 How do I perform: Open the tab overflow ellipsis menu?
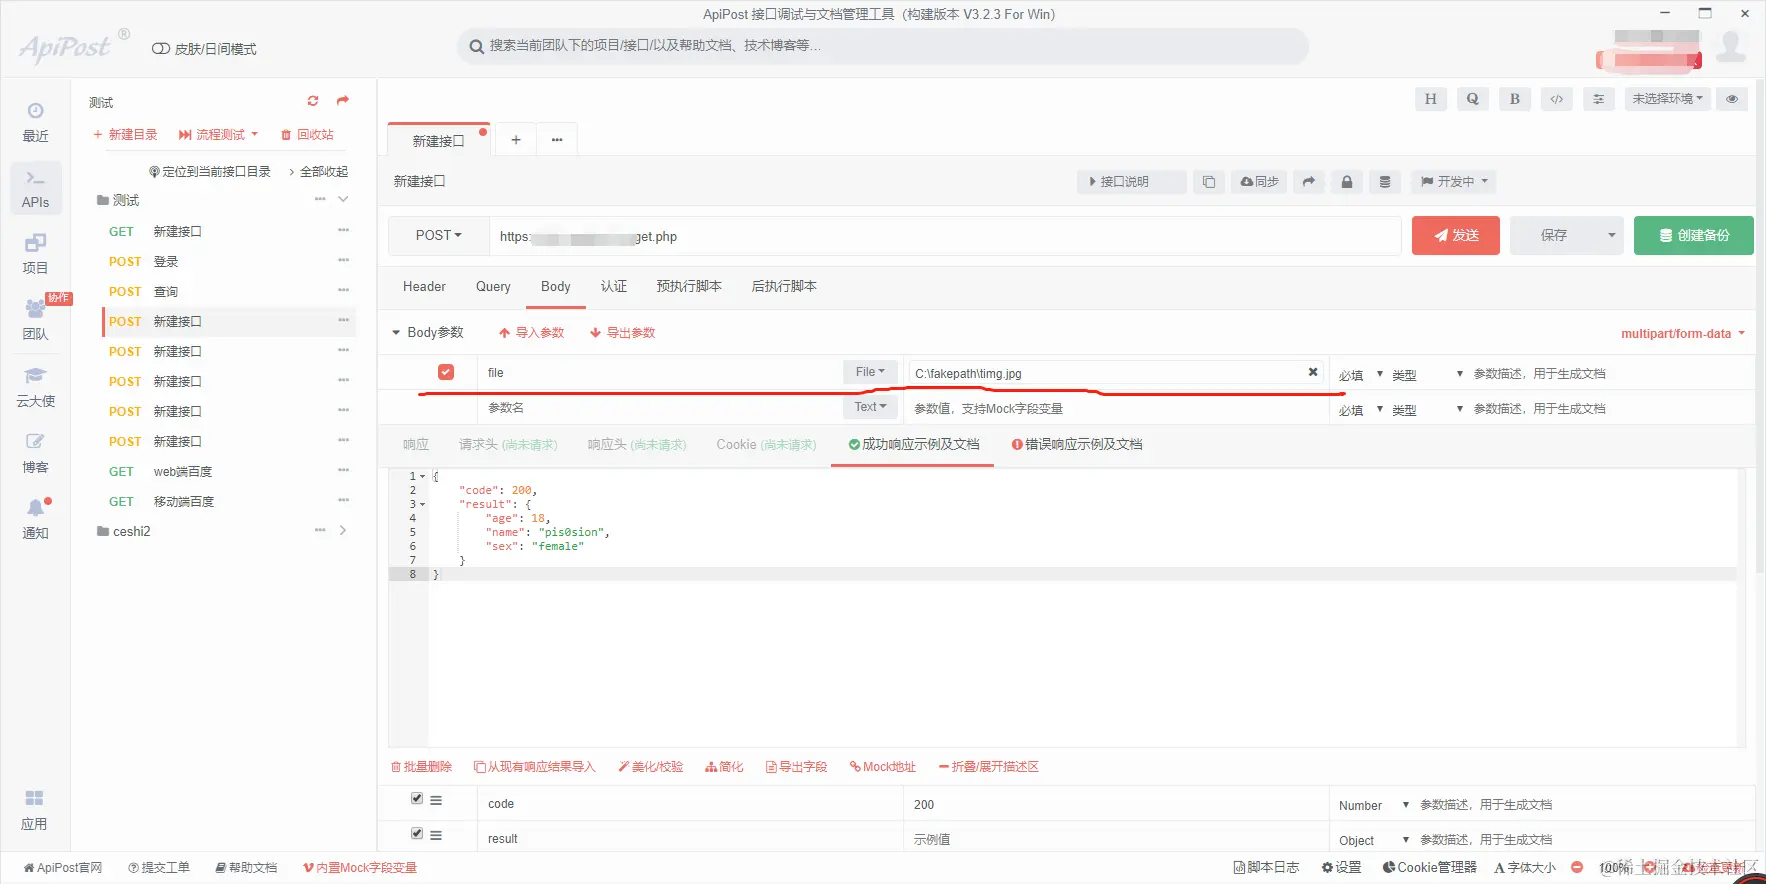(x=557, y=140)
